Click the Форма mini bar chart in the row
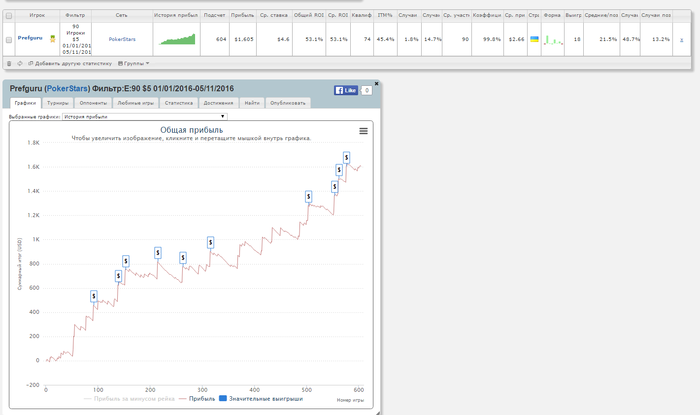The width and height of the screenshot is (700, 415). pyautogui.click(x=553, y=40)
